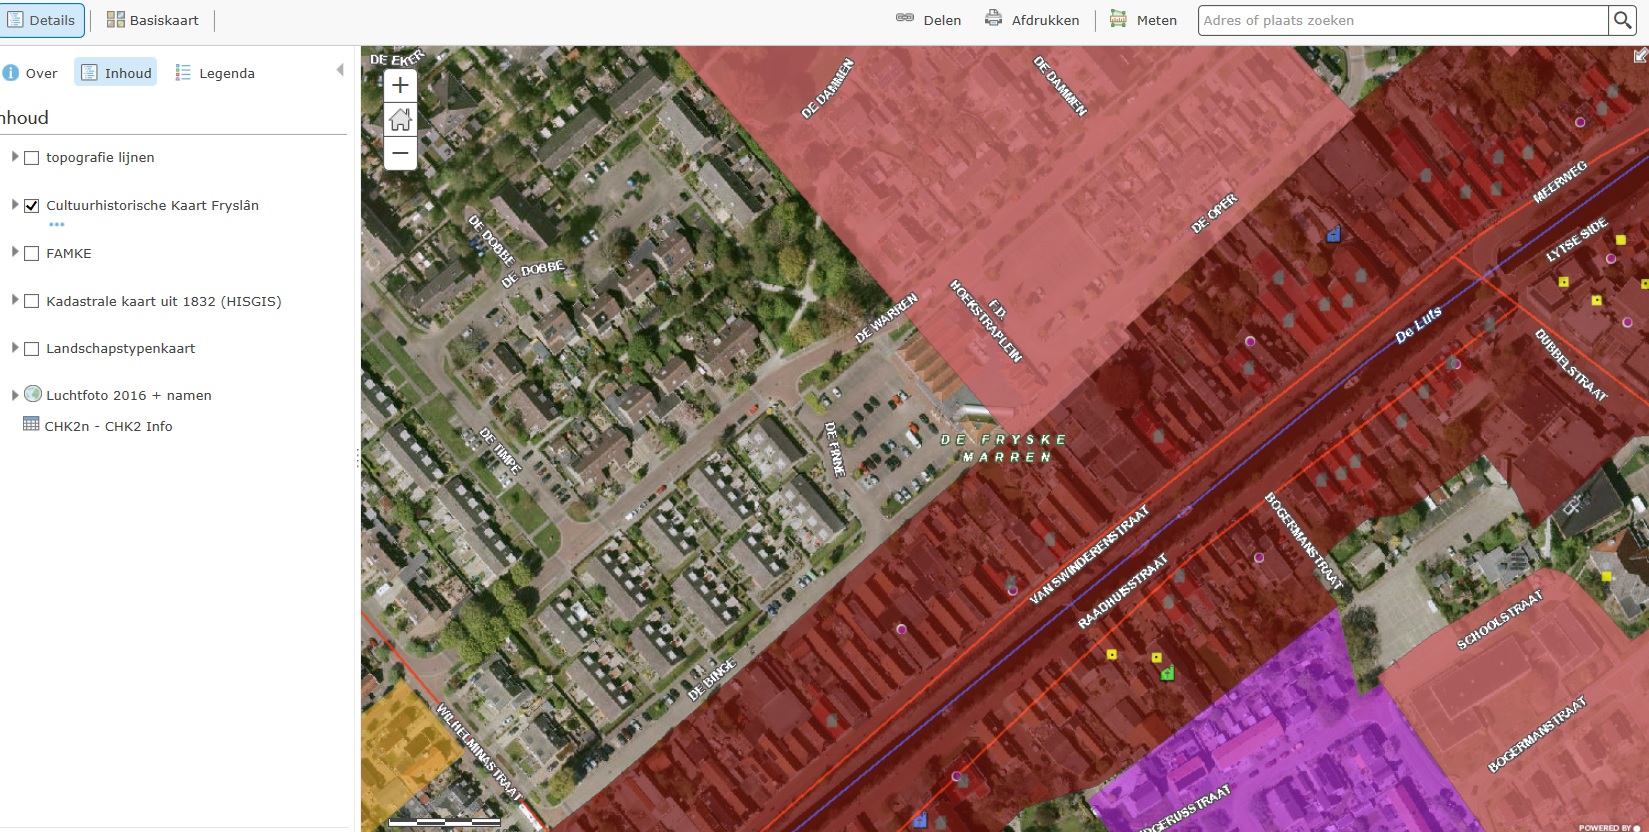Click the full-screen icon at map corner
Viewport: 1649px width, 832px height.
click(x=1640, y=56)
